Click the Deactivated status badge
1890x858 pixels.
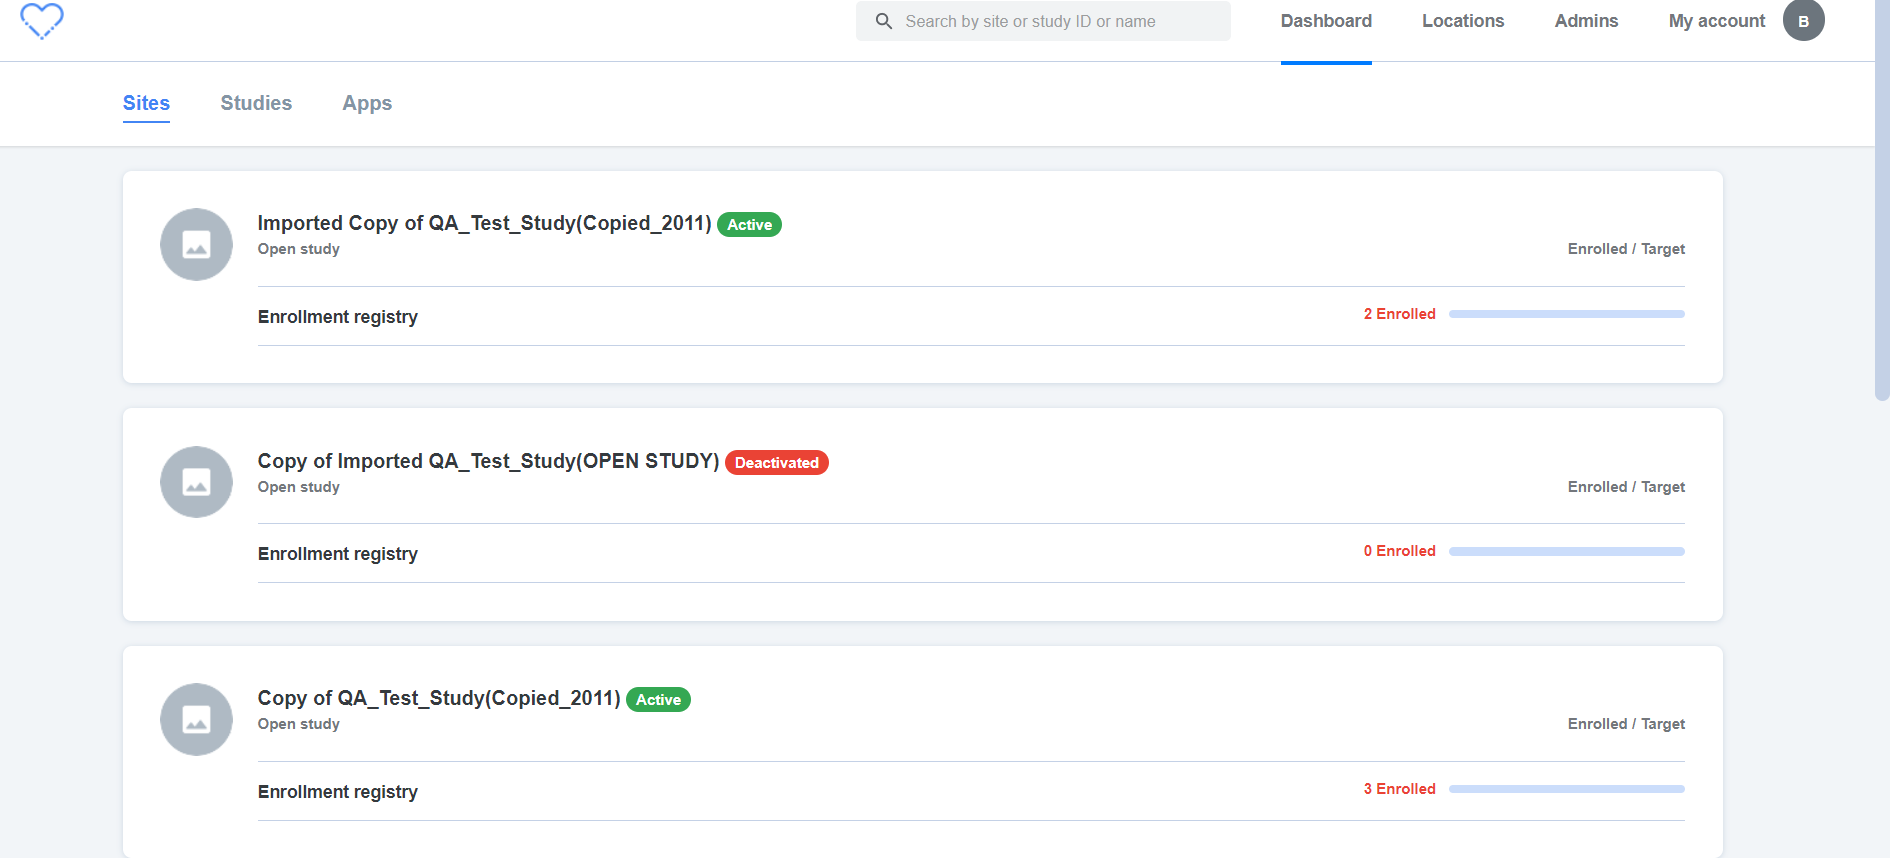[777, 463]
